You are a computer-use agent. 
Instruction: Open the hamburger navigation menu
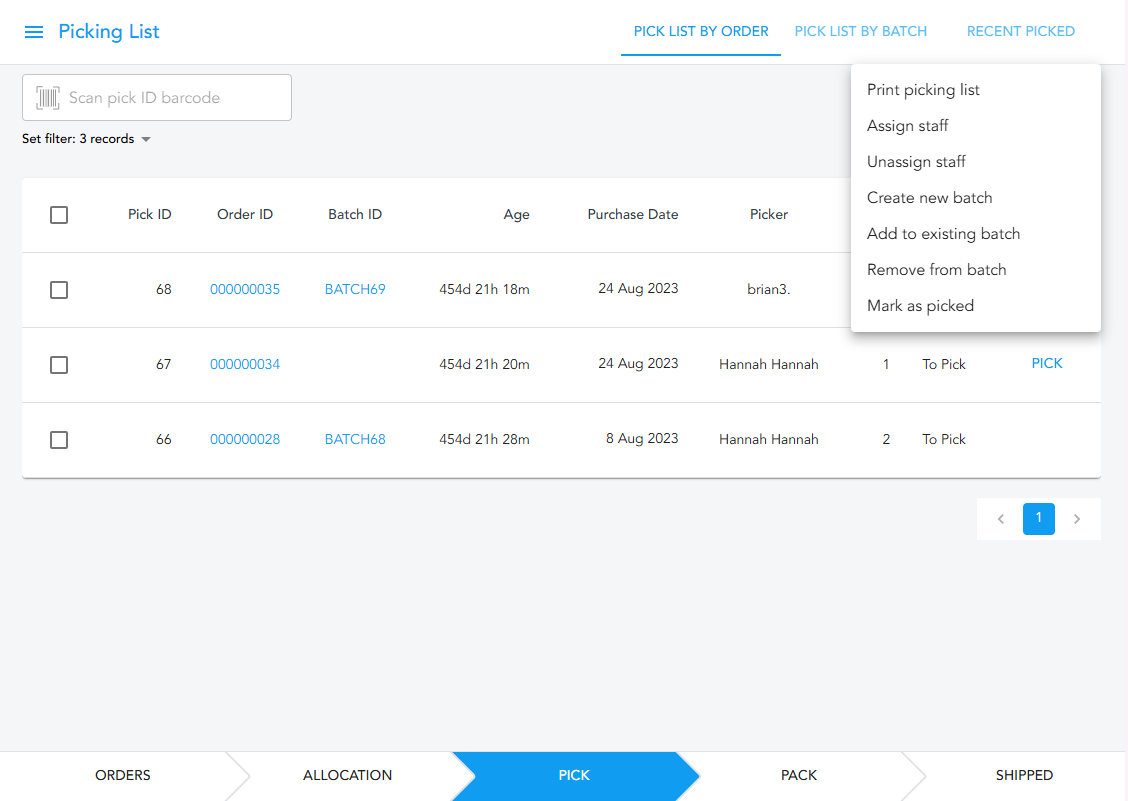tap(34, 32)
